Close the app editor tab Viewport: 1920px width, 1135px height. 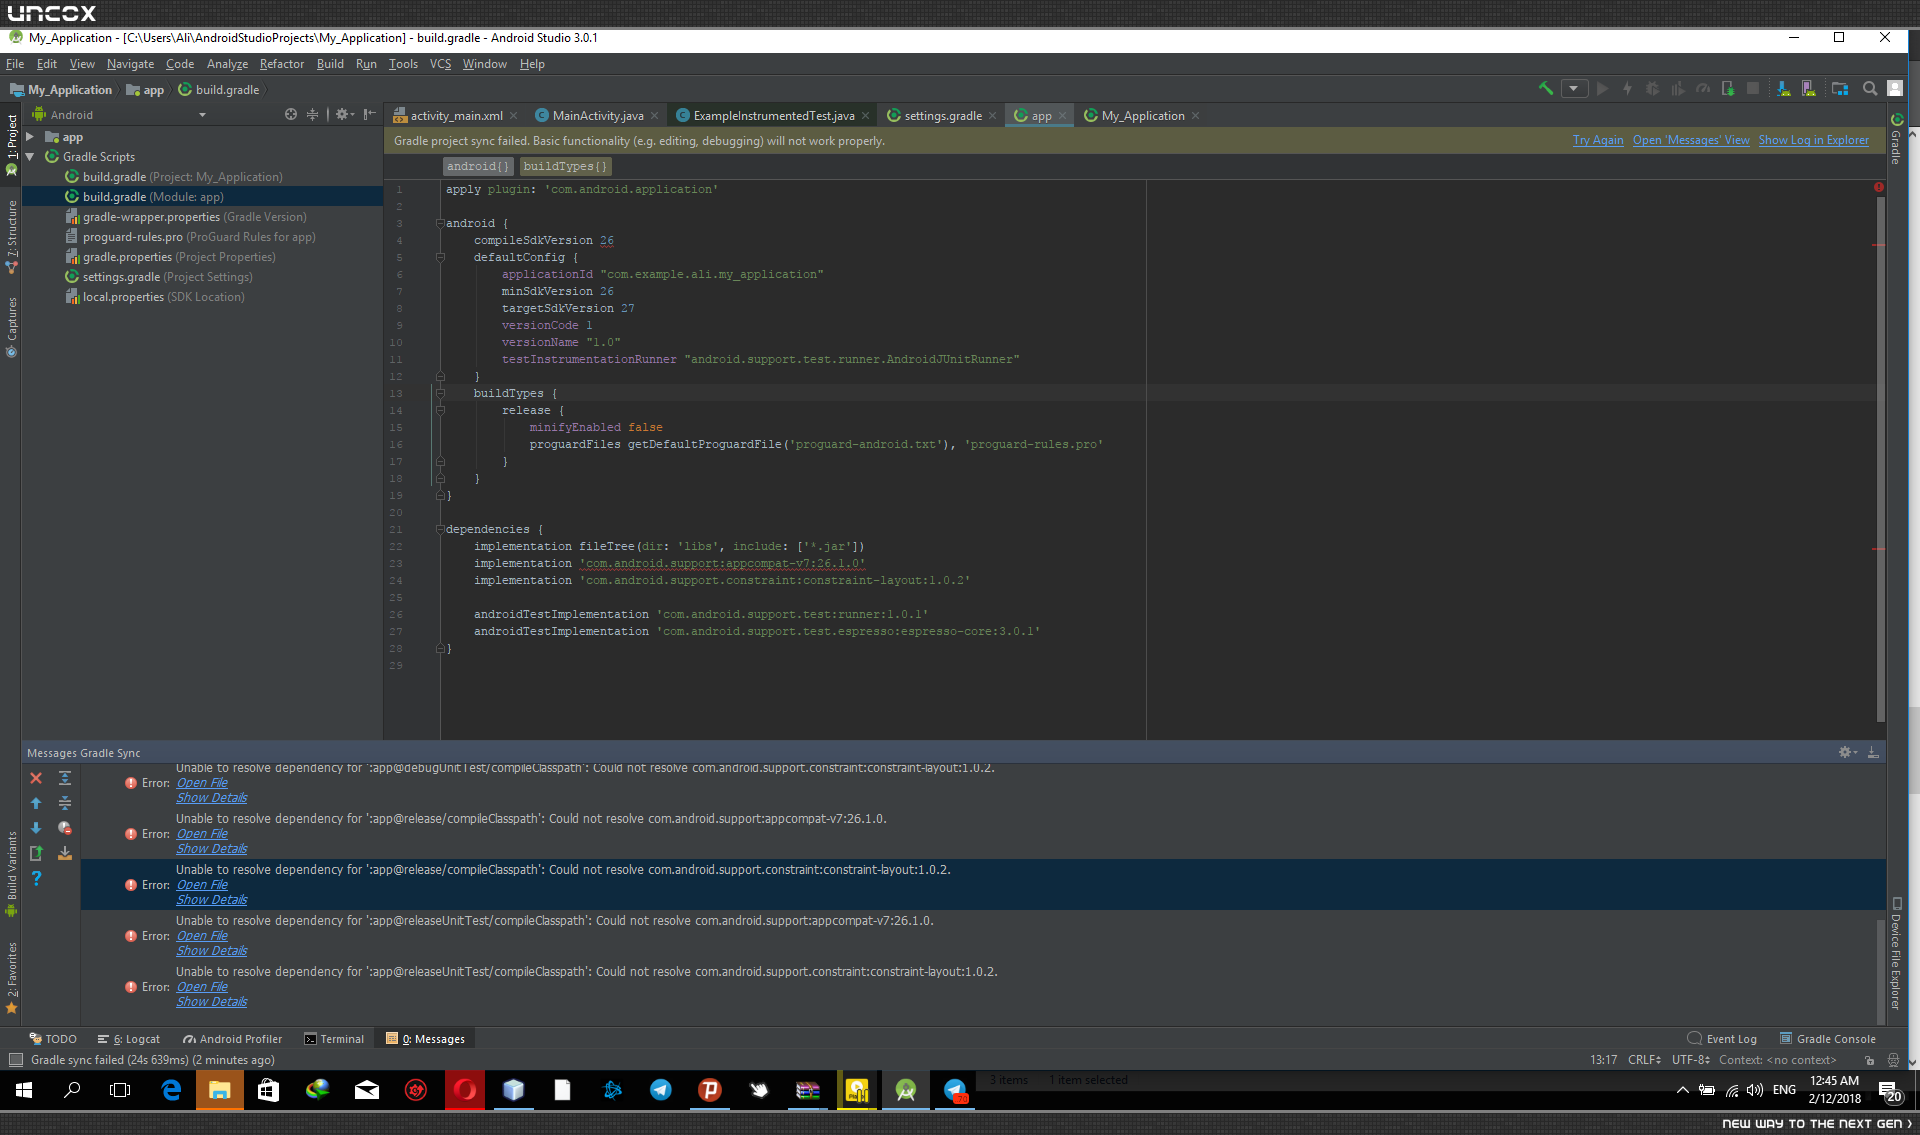click(x=1062, y=116)
